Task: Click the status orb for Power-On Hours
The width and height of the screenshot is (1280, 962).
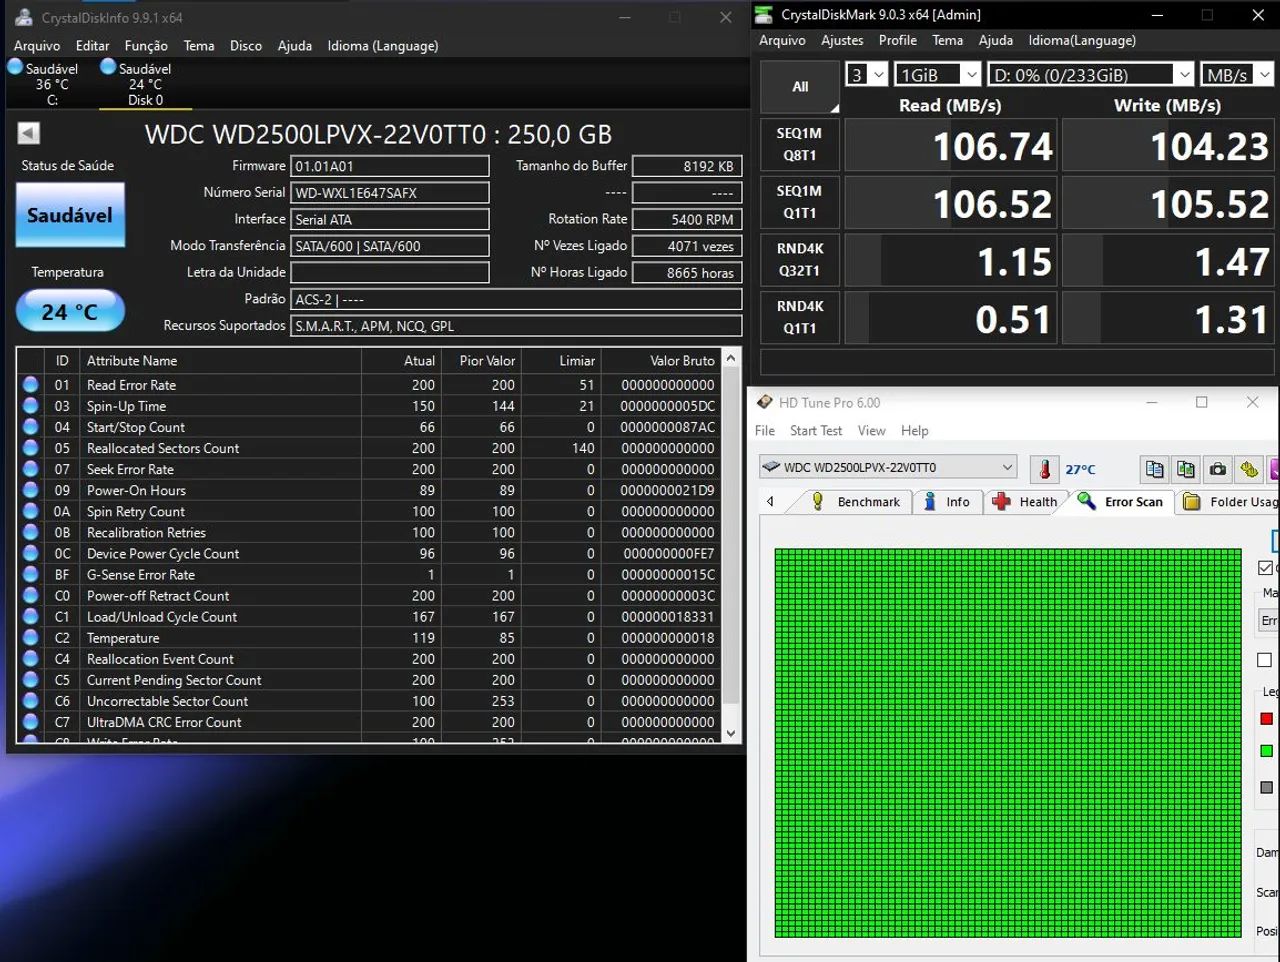Action: pyautogui.click(x=31, y=489)
